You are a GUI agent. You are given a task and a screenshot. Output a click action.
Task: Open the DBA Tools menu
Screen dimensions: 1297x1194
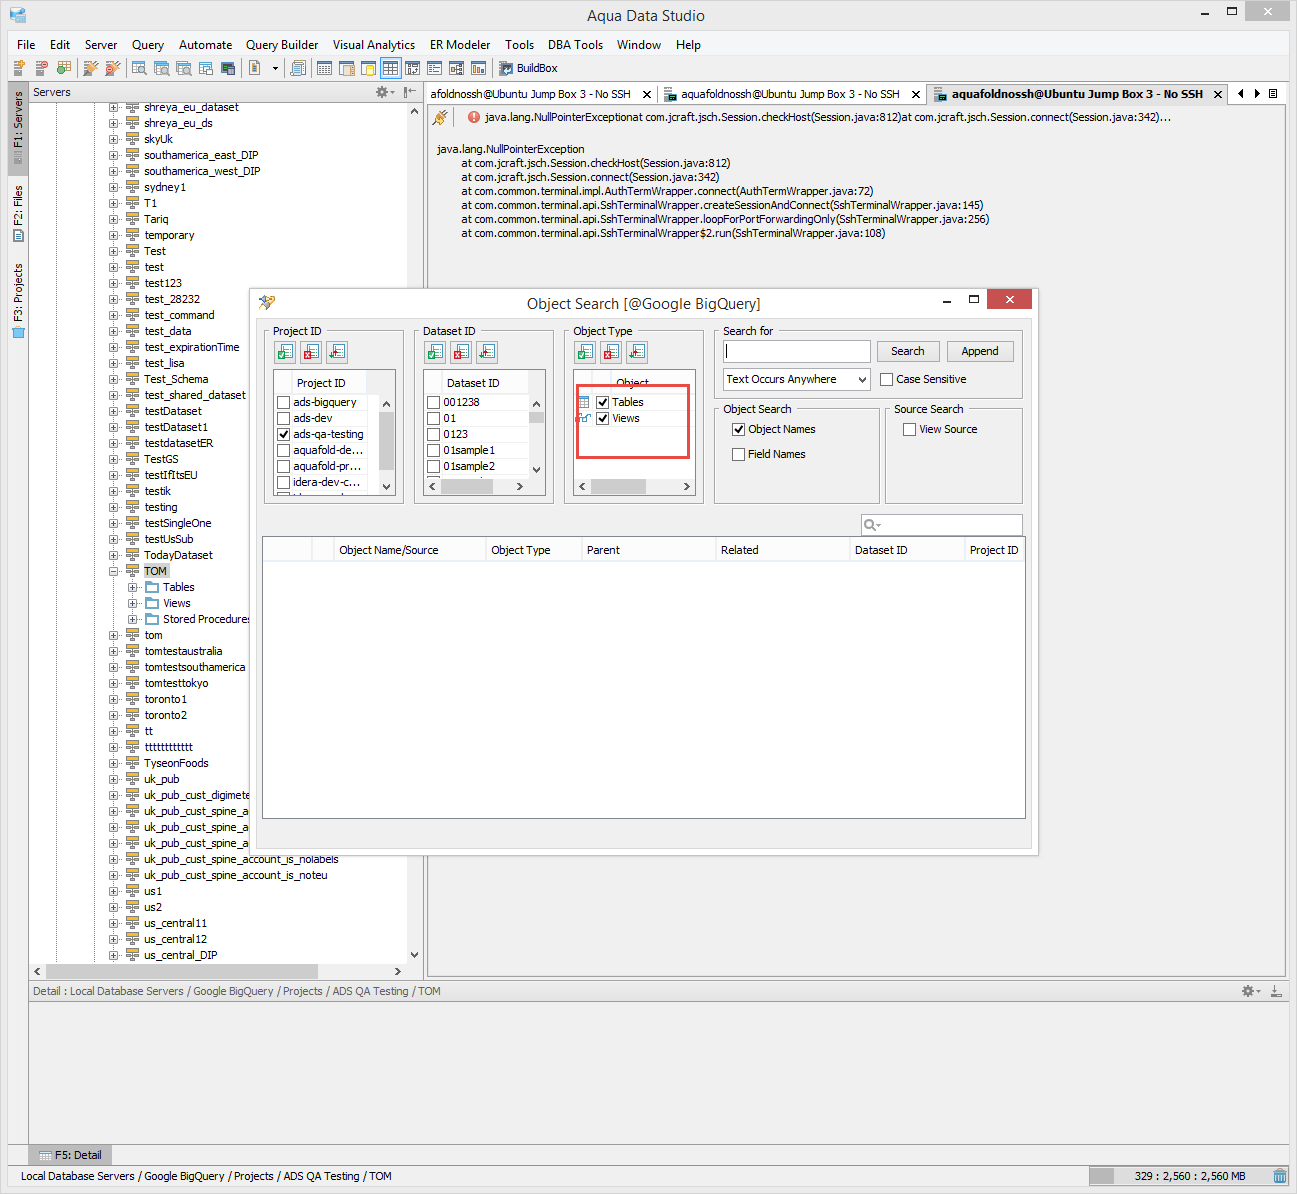point(575,45)
